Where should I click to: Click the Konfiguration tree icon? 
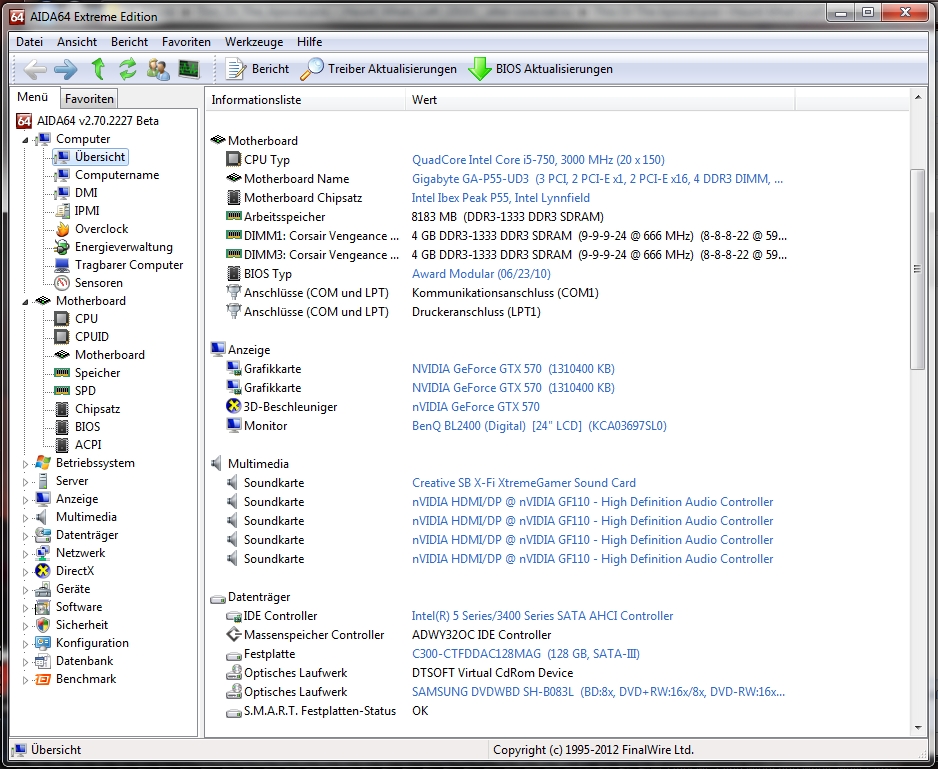coord(42,643)
